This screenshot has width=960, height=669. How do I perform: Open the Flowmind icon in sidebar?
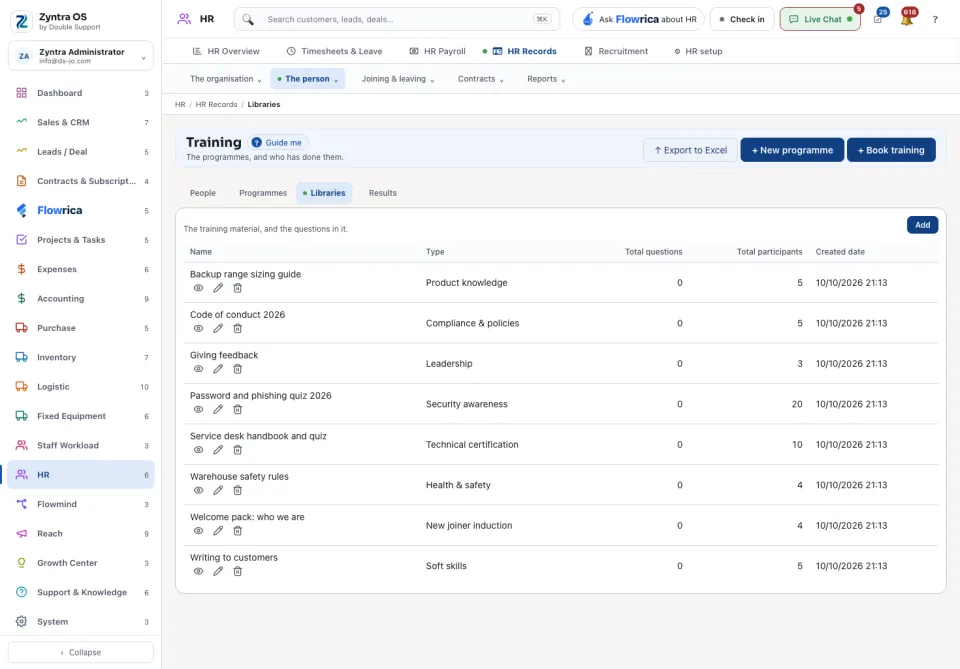(21, 504)
